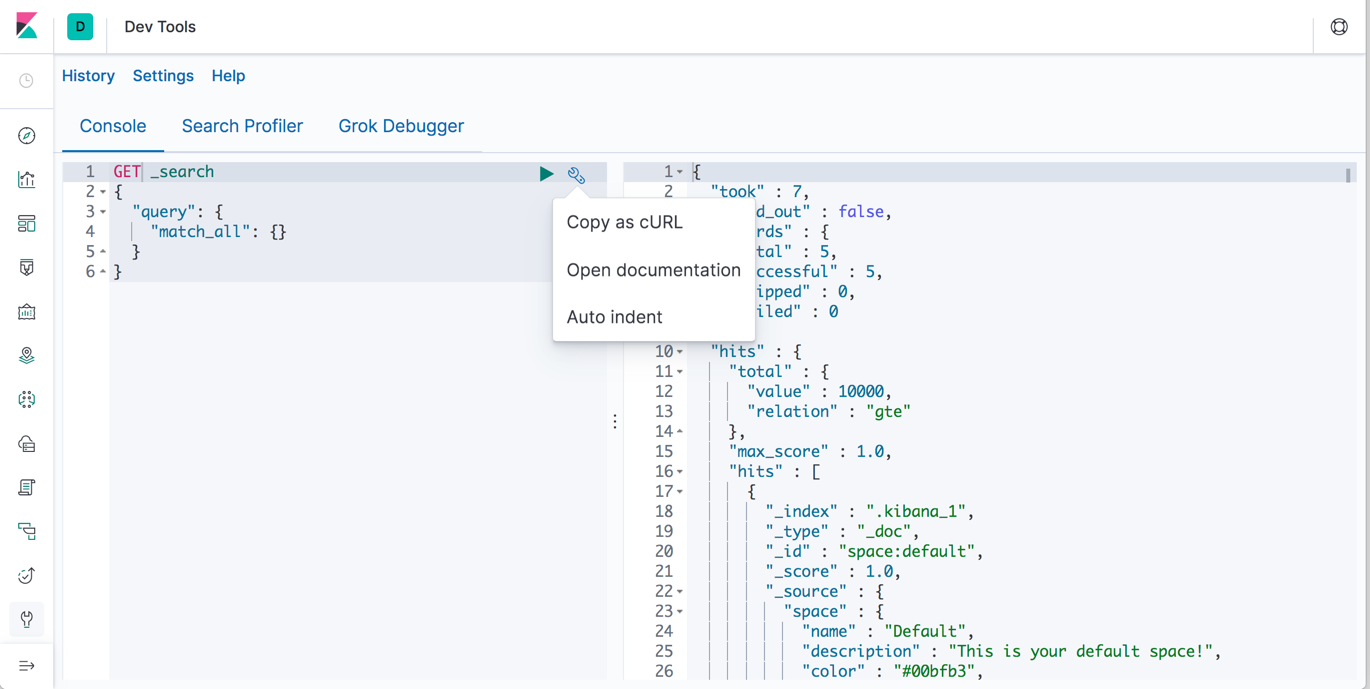Select Auto indent in the popup menu
This screenshot has width=1370, height=689.
tap(614, 317)
